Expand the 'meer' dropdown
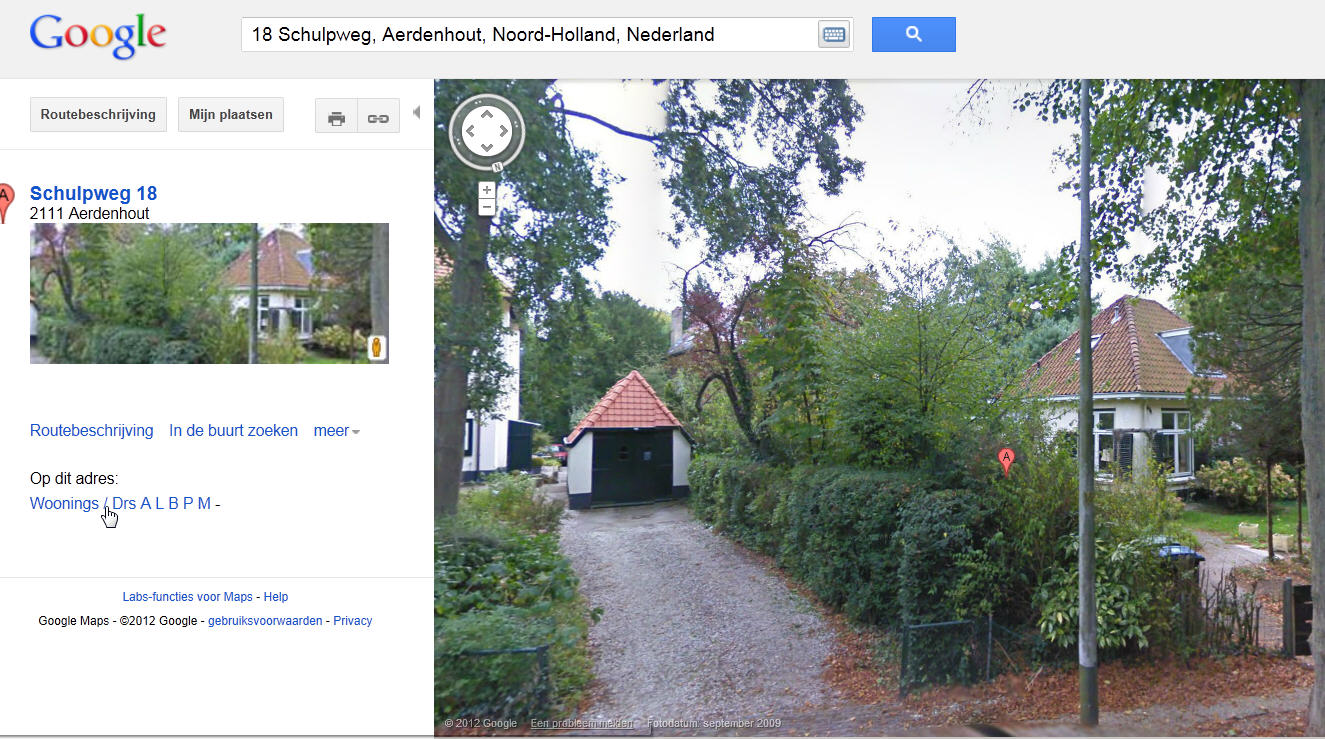Screen dimensions: 1325x739 click(337, 431)
